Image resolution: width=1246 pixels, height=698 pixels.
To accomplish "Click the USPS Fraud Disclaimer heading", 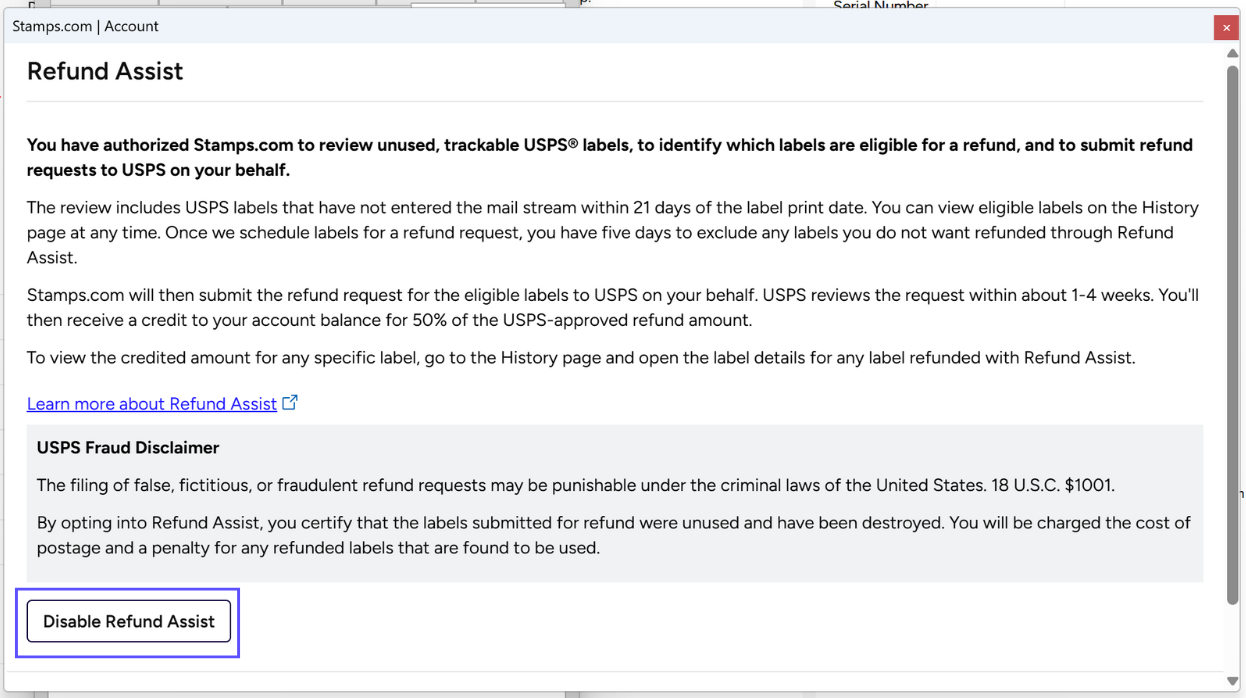I will [x=128, y=448].
